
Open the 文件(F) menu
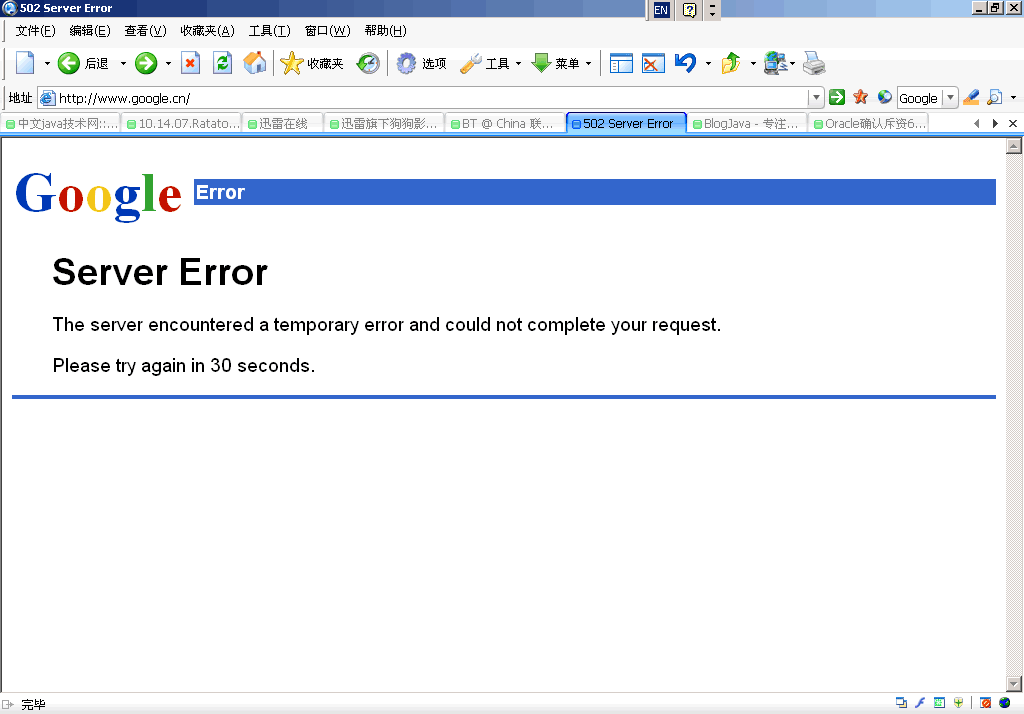(35, 31)
